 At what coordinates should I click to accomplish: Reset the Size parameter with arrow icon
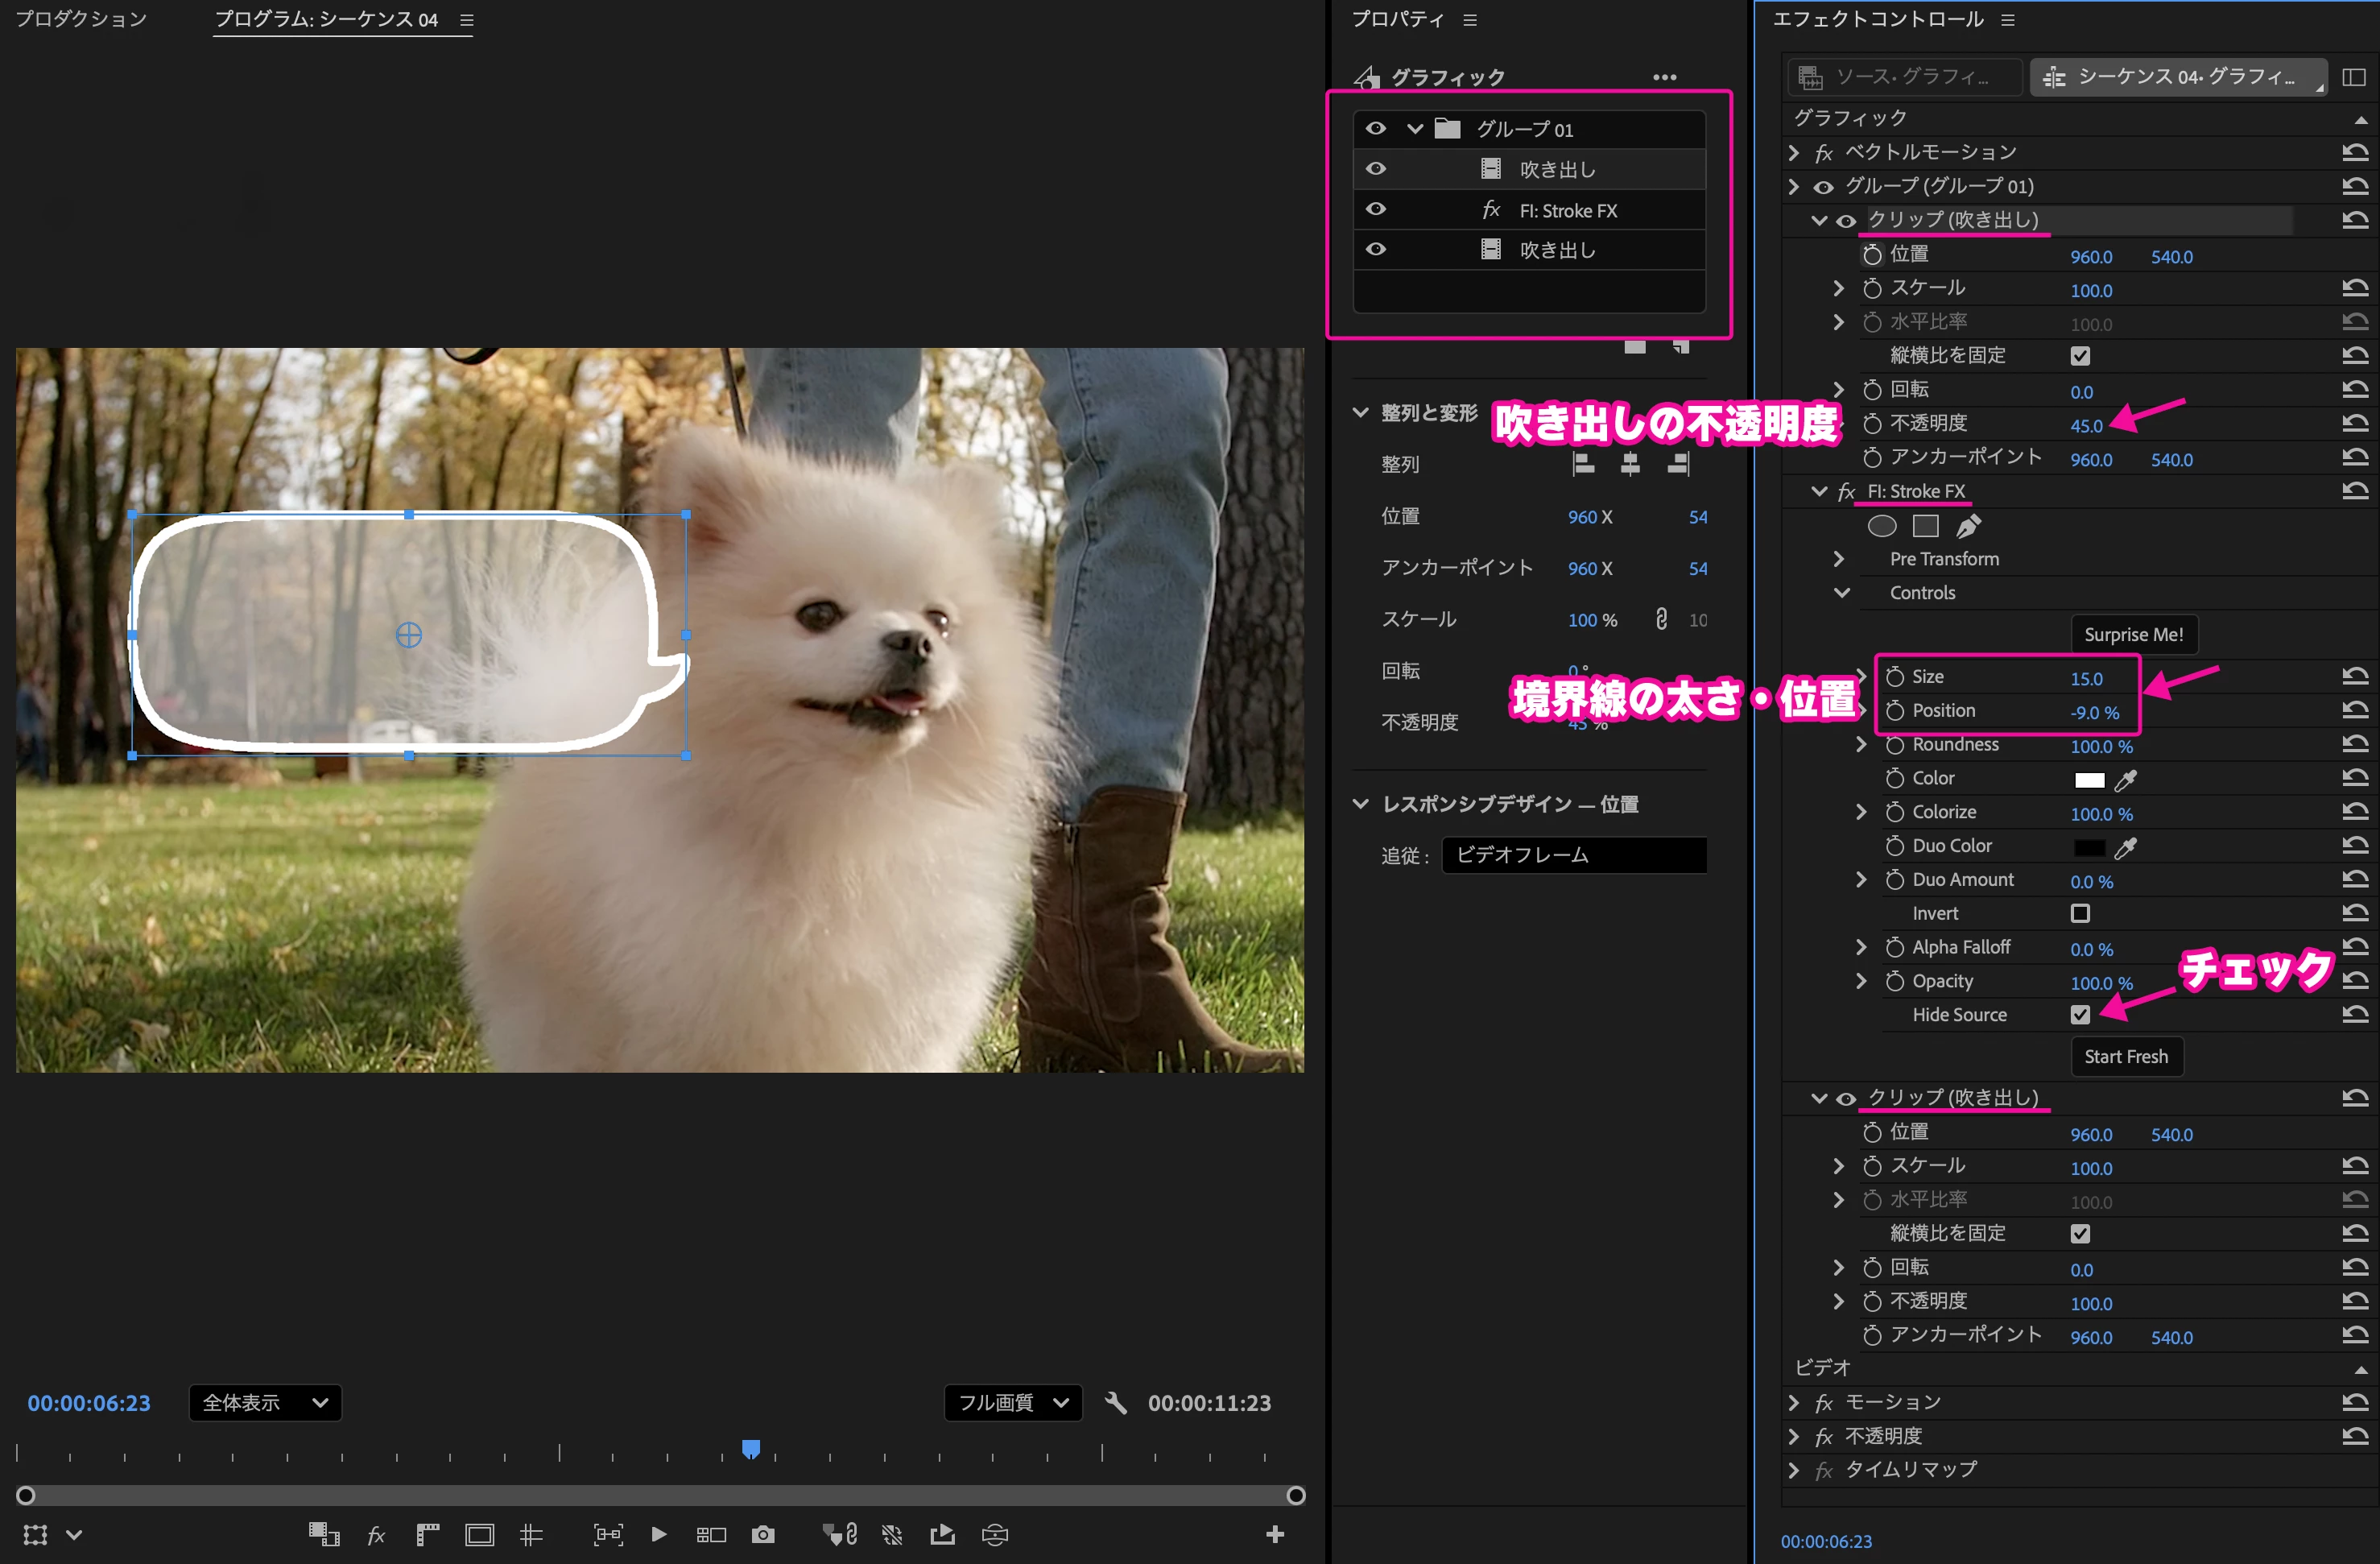(x=2354, y=677)
